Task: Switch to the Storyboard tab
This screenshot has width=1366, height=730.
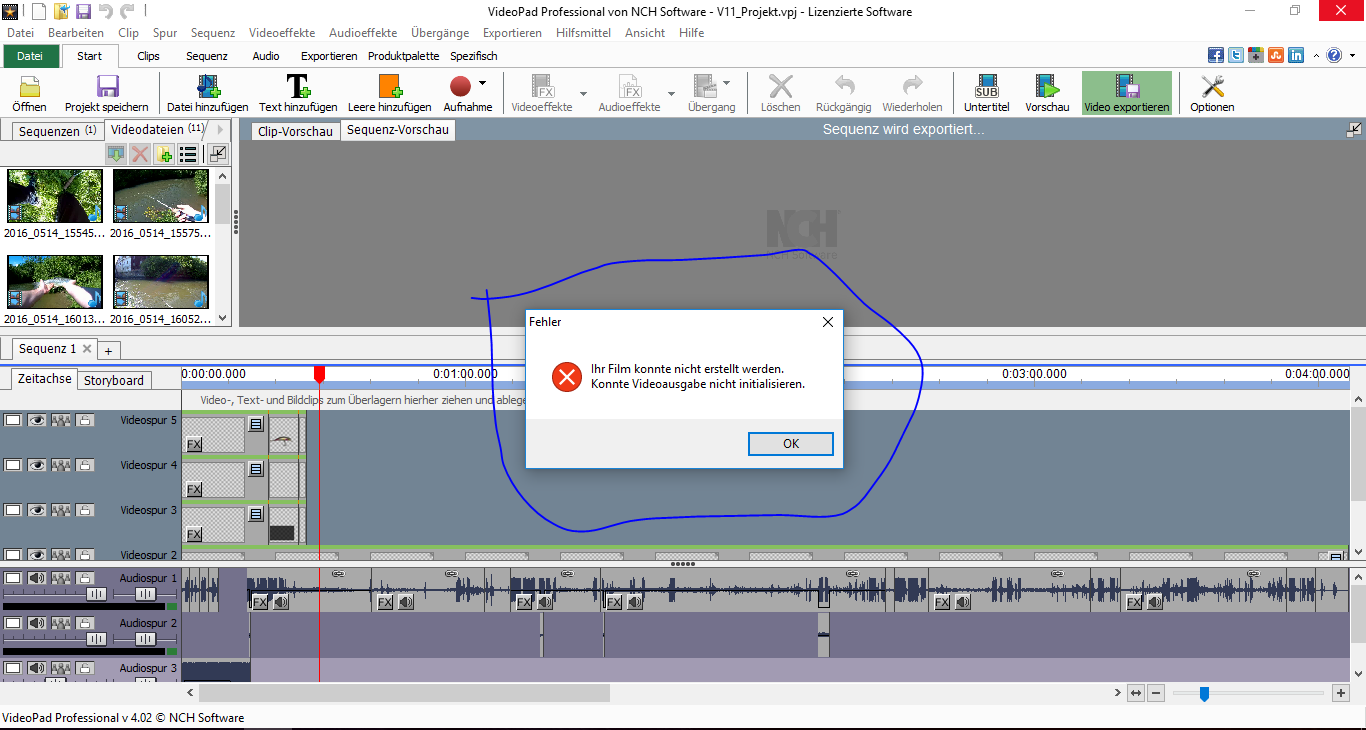Action: tap(114, 380)
